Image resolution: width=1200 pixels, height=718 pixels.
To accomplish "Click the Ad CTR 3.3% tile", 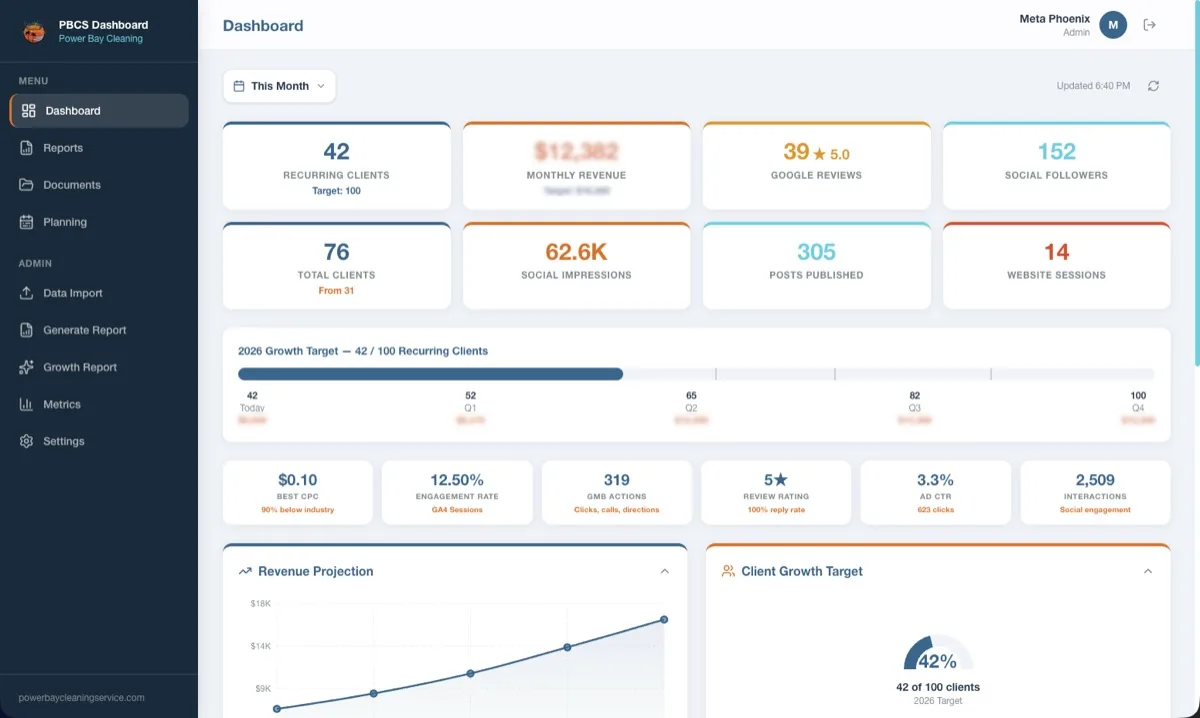I will click(x=936, y=493).
